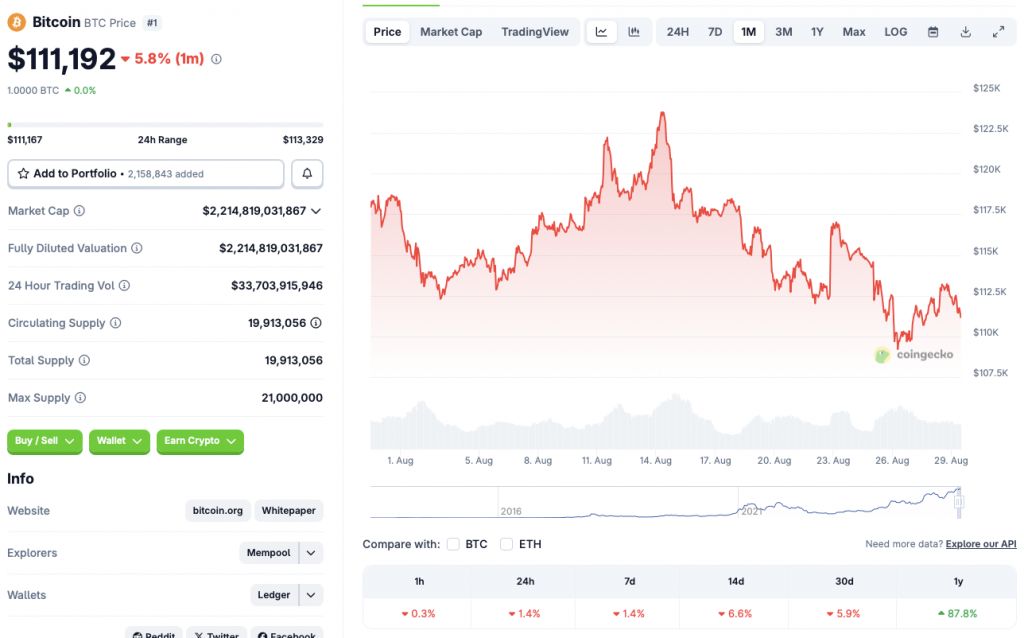This screenshot has height=638, width=1024.
Task: Click the 14. Aug peak on price chart
Action: (663, 114)
